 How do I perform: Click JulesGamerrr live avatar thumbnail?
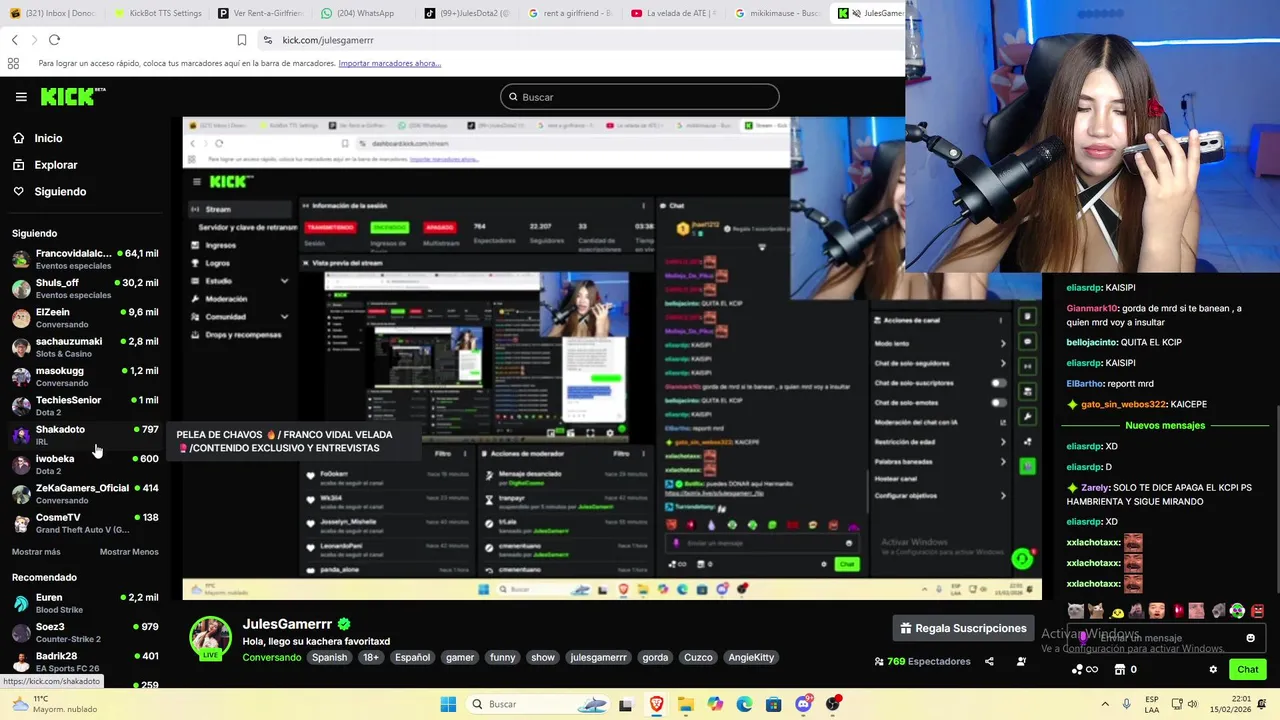pos(211,638)
